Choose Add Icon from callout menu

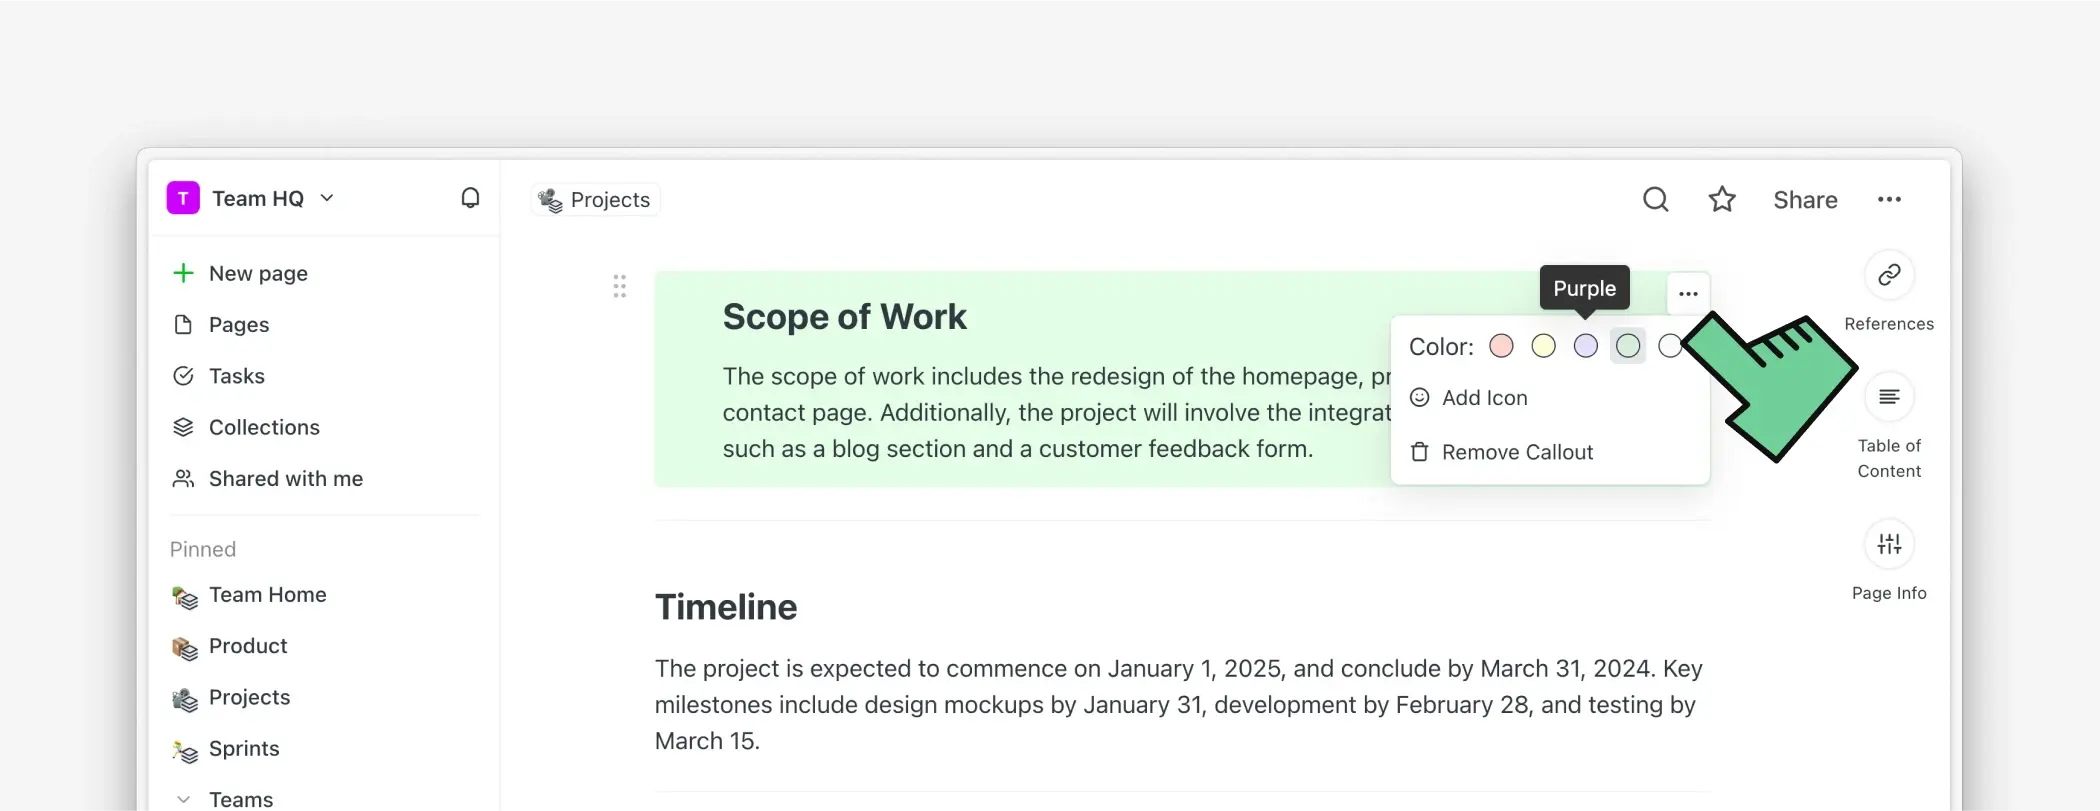tap(1484, 398)
